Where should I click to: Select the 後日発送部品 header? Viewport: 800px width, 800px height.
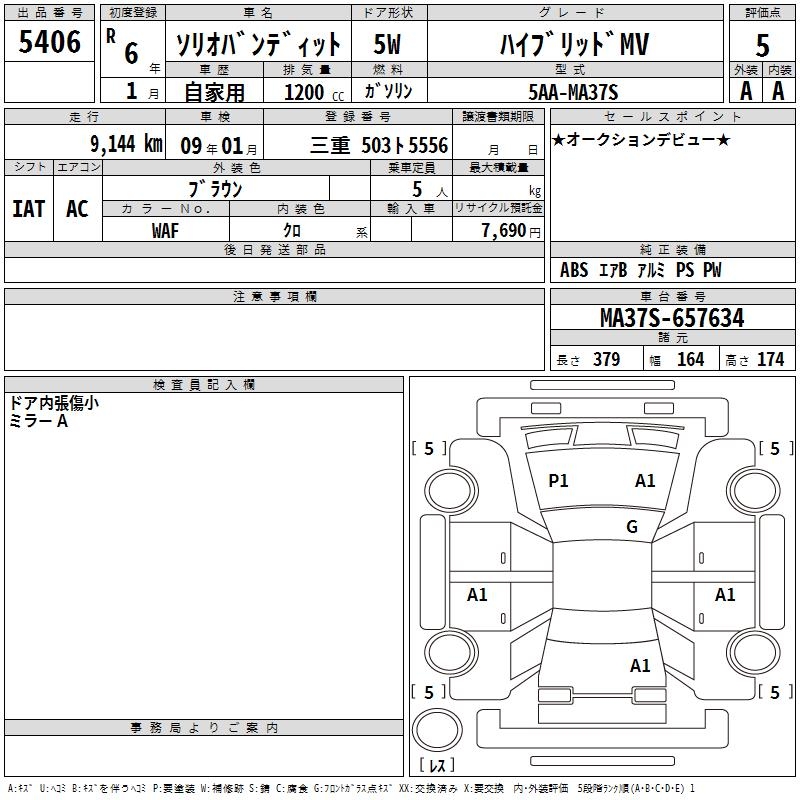[274, 249]
